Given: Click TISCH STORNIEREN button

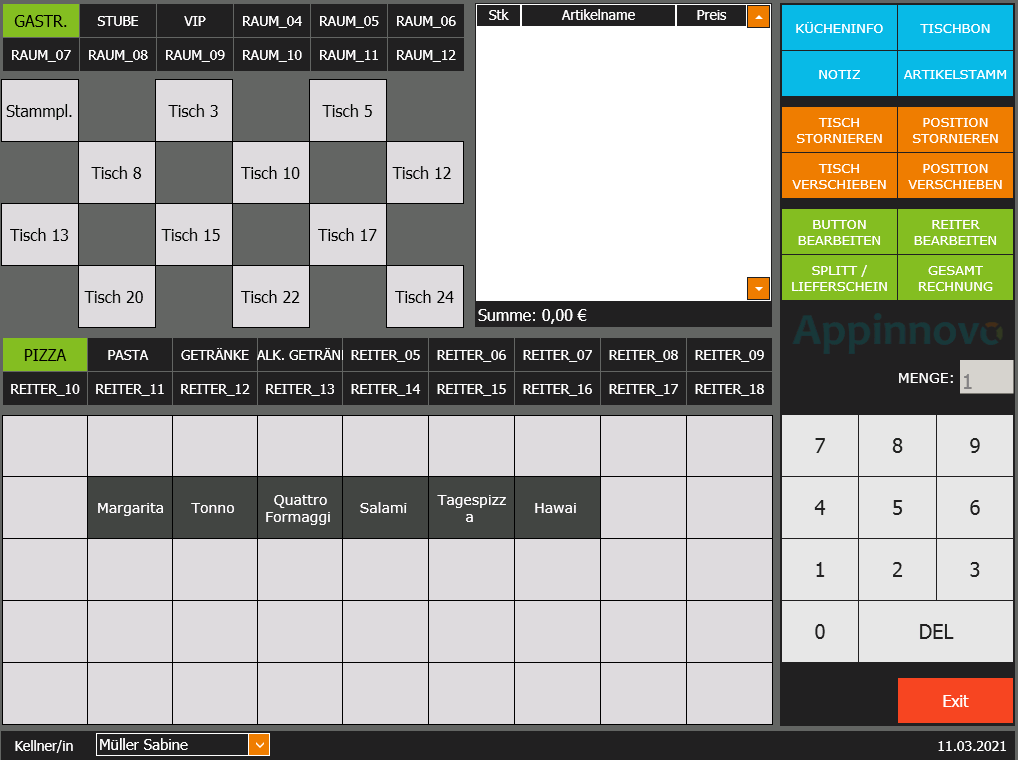Looking at the screenshot, I should pos(839,130).
